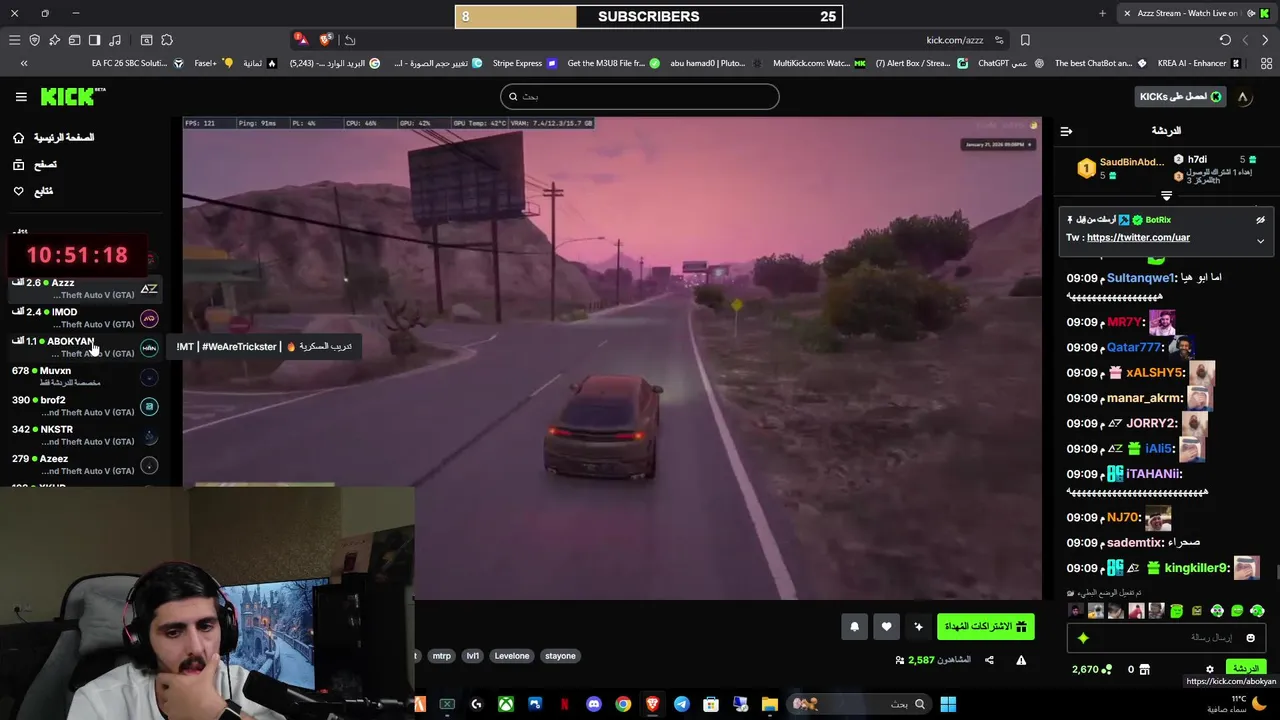Viewport: 1280px width, 720px height.
Task: Click the report warning triangle icon
Action: coord(1021,660)
